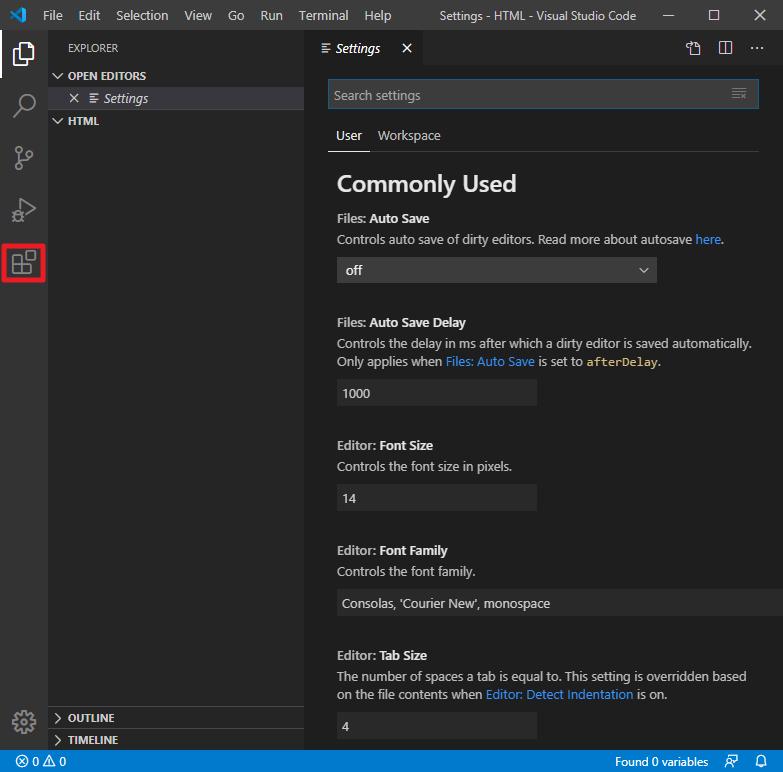
Task: Open the Go menu
Action: pos(236,15)
